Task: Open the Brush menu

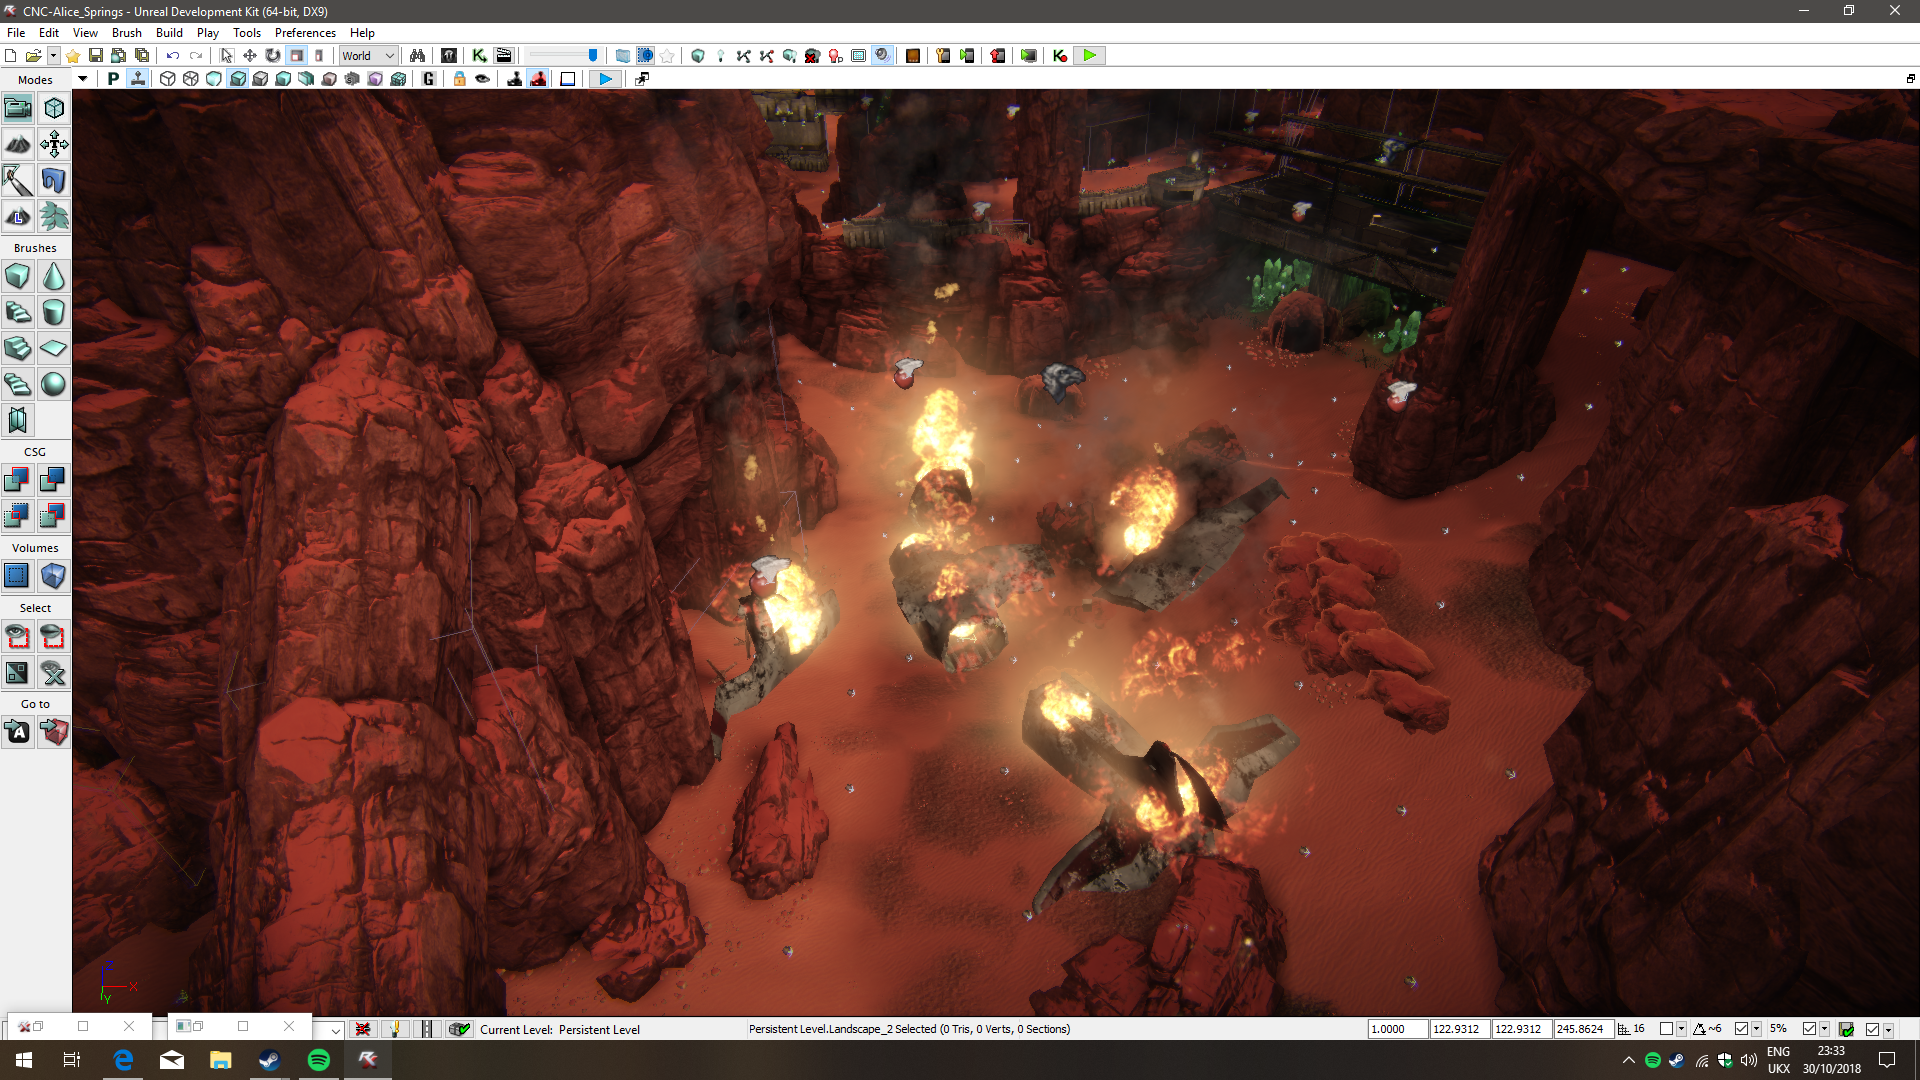Action: [127, 33]
